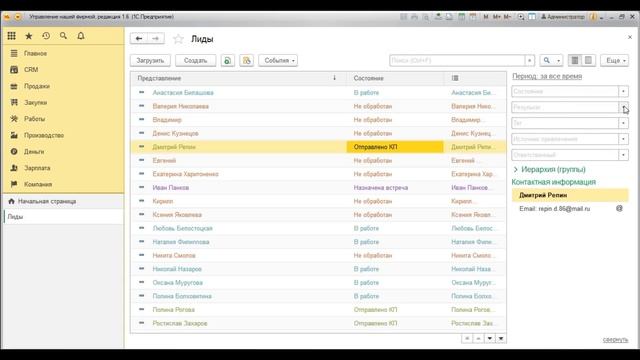Click the yellow info icon in title bar

pos(593,17)
